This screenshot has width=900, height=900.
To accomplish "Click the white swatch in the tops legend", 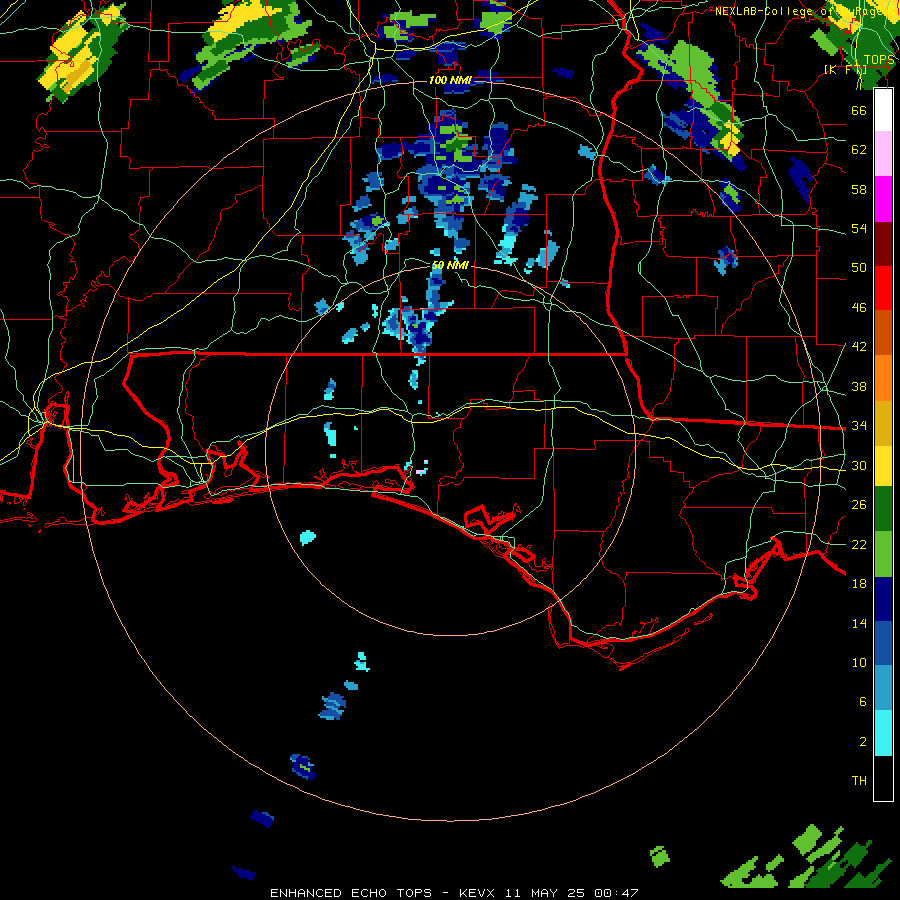I will (883, 110).
